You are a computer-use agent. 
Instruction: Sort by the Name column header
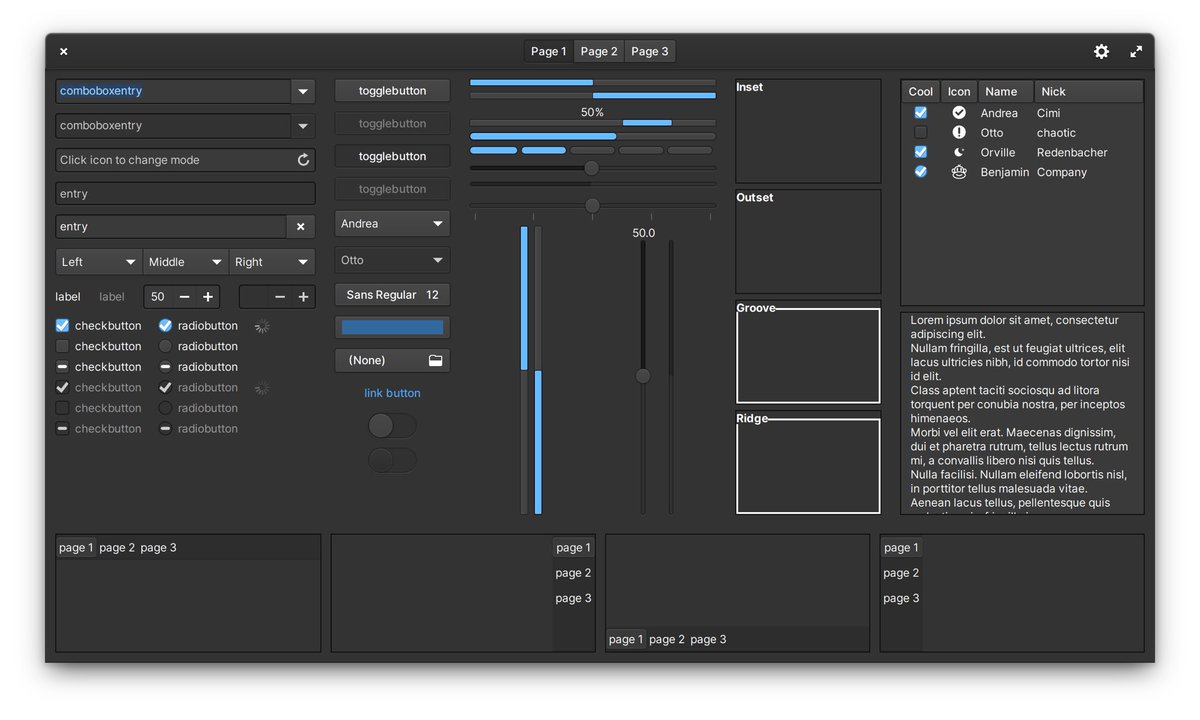coord(1006,92)
